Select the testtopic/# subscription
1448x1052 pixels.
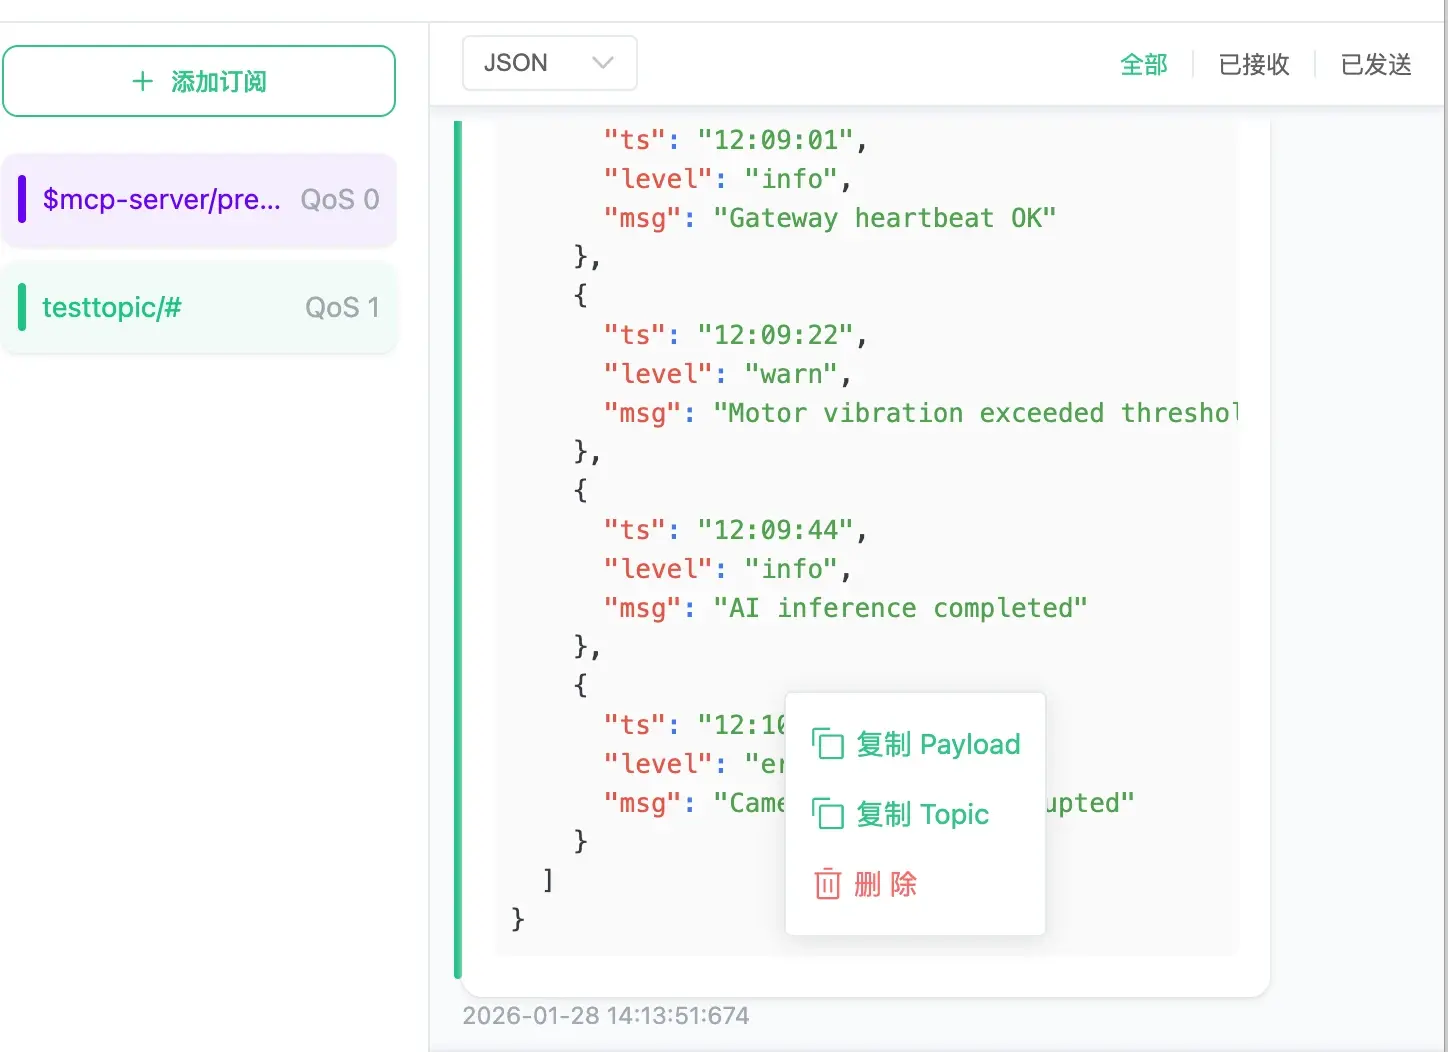tap(112, 307)
